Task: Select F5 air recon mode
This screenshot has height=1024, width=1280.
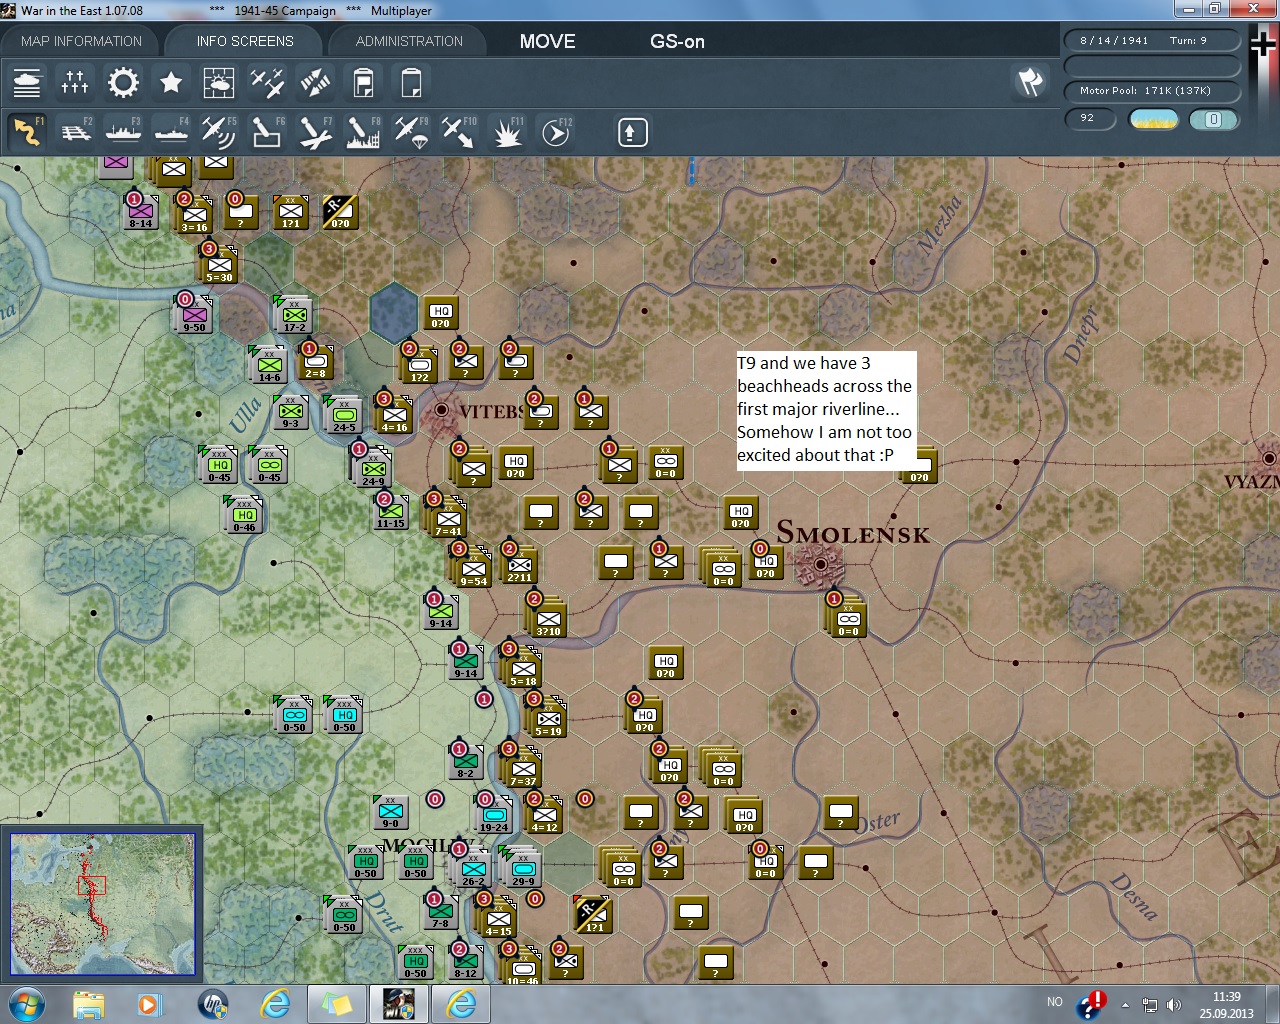Action: 219,132
